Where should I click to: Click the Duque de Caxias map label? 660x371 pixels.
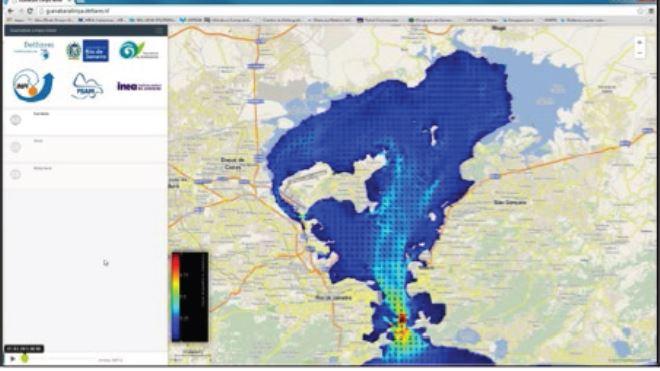[x=233, y=163]
